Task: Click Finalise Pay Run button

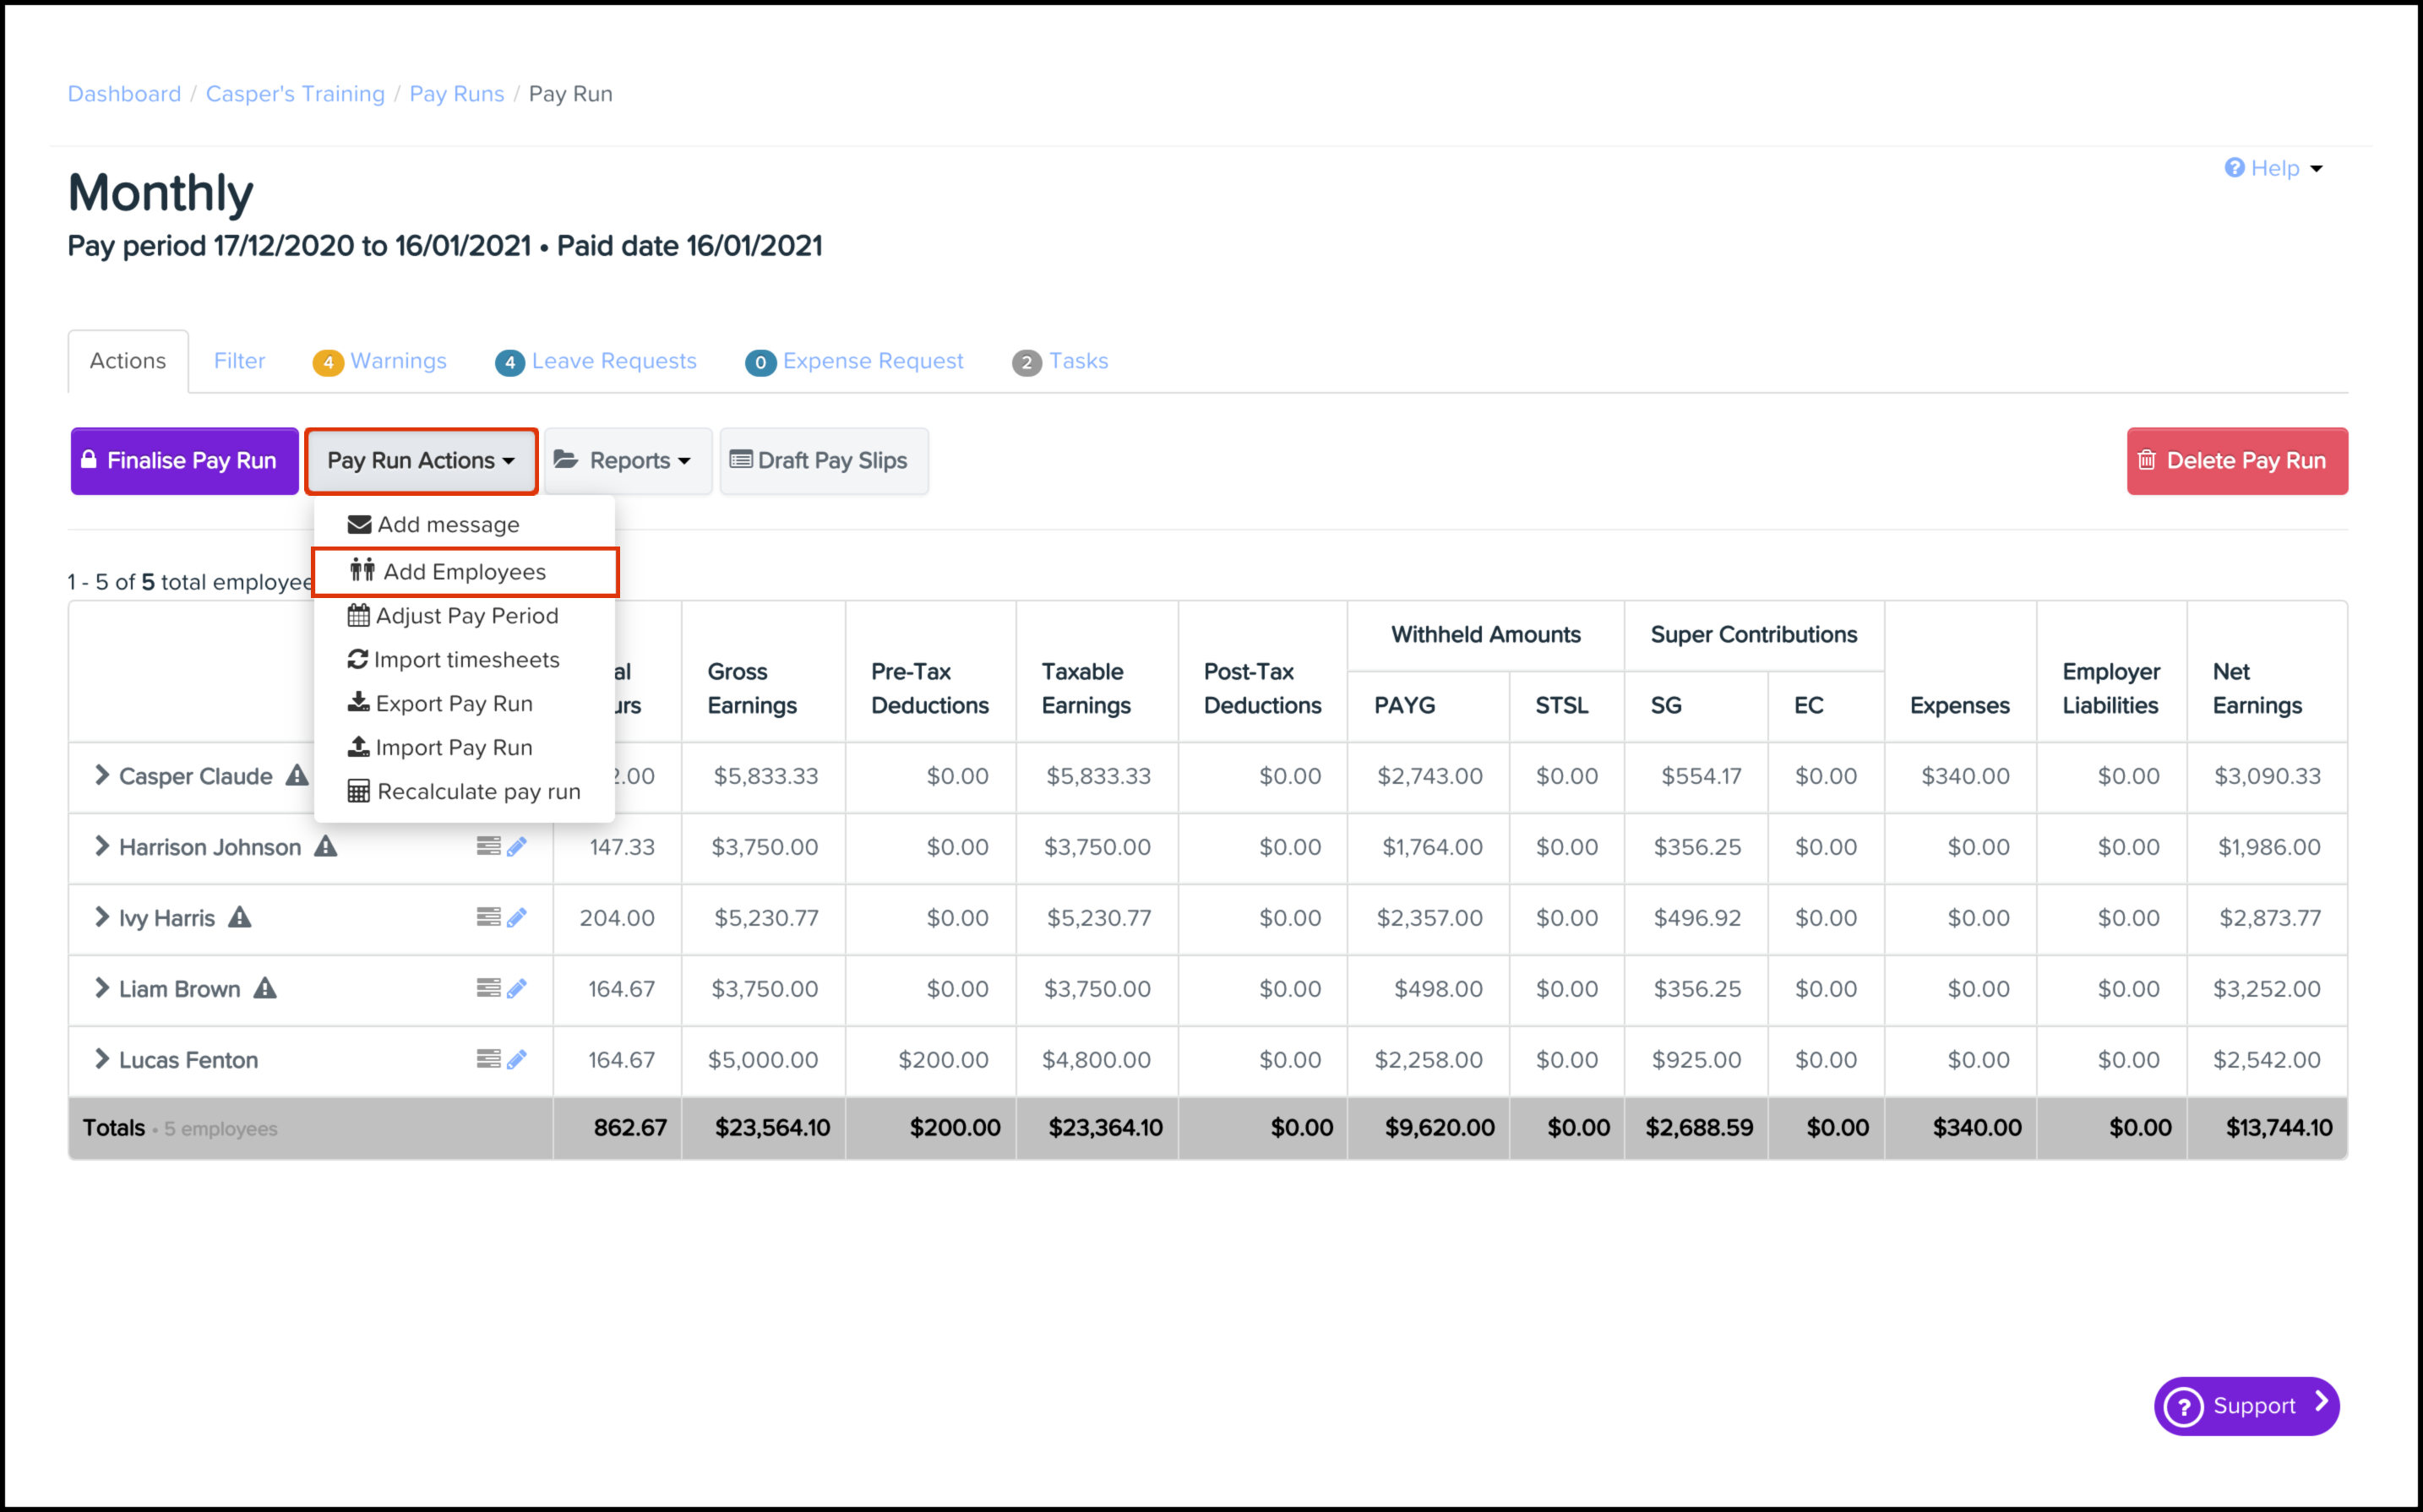Action: 184,461
